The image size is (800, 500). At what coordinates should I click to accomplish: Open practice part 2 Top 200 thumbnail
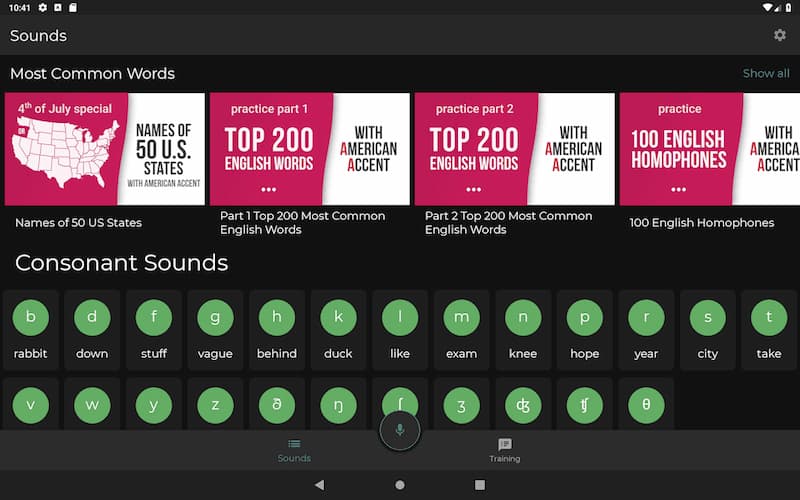(514, 149)
